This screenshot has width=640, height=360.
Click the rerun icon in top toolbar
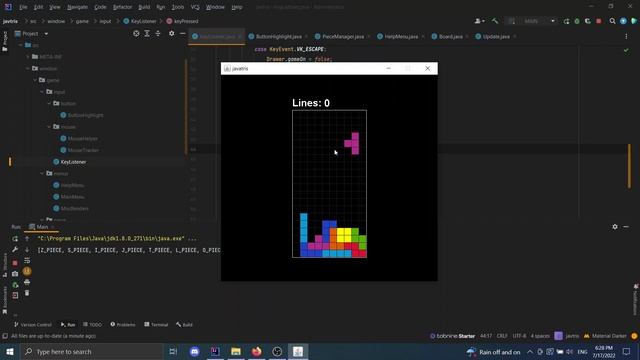click(x=567, y=21)
